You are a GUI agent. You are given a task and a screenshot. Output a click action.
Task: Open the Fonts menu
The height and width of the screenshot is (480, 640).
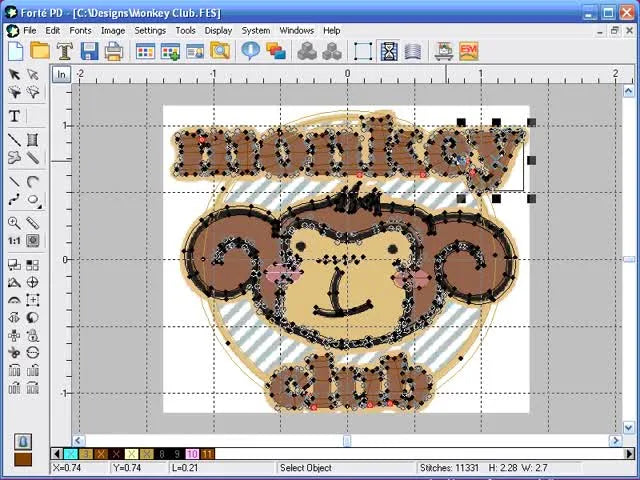coord(80,31)
